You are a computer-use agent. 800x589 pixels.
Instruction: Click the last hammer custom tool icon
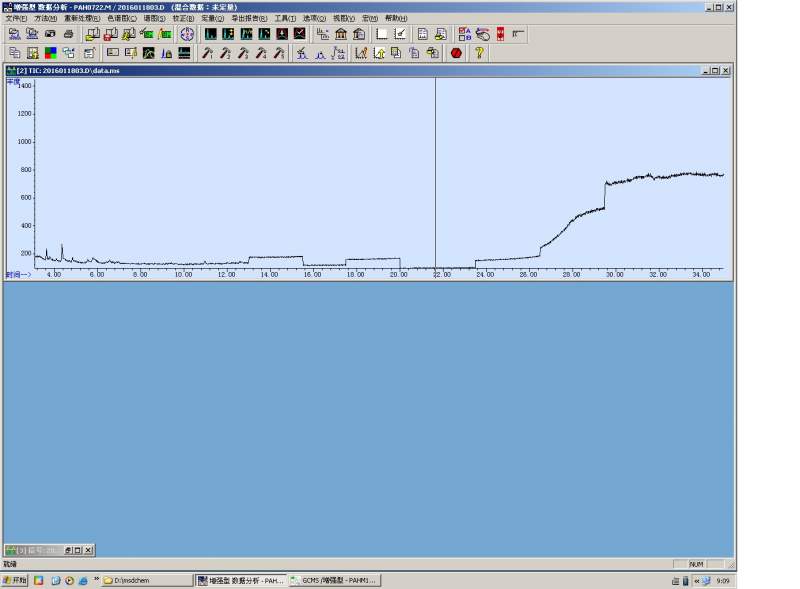click(279, 53)
